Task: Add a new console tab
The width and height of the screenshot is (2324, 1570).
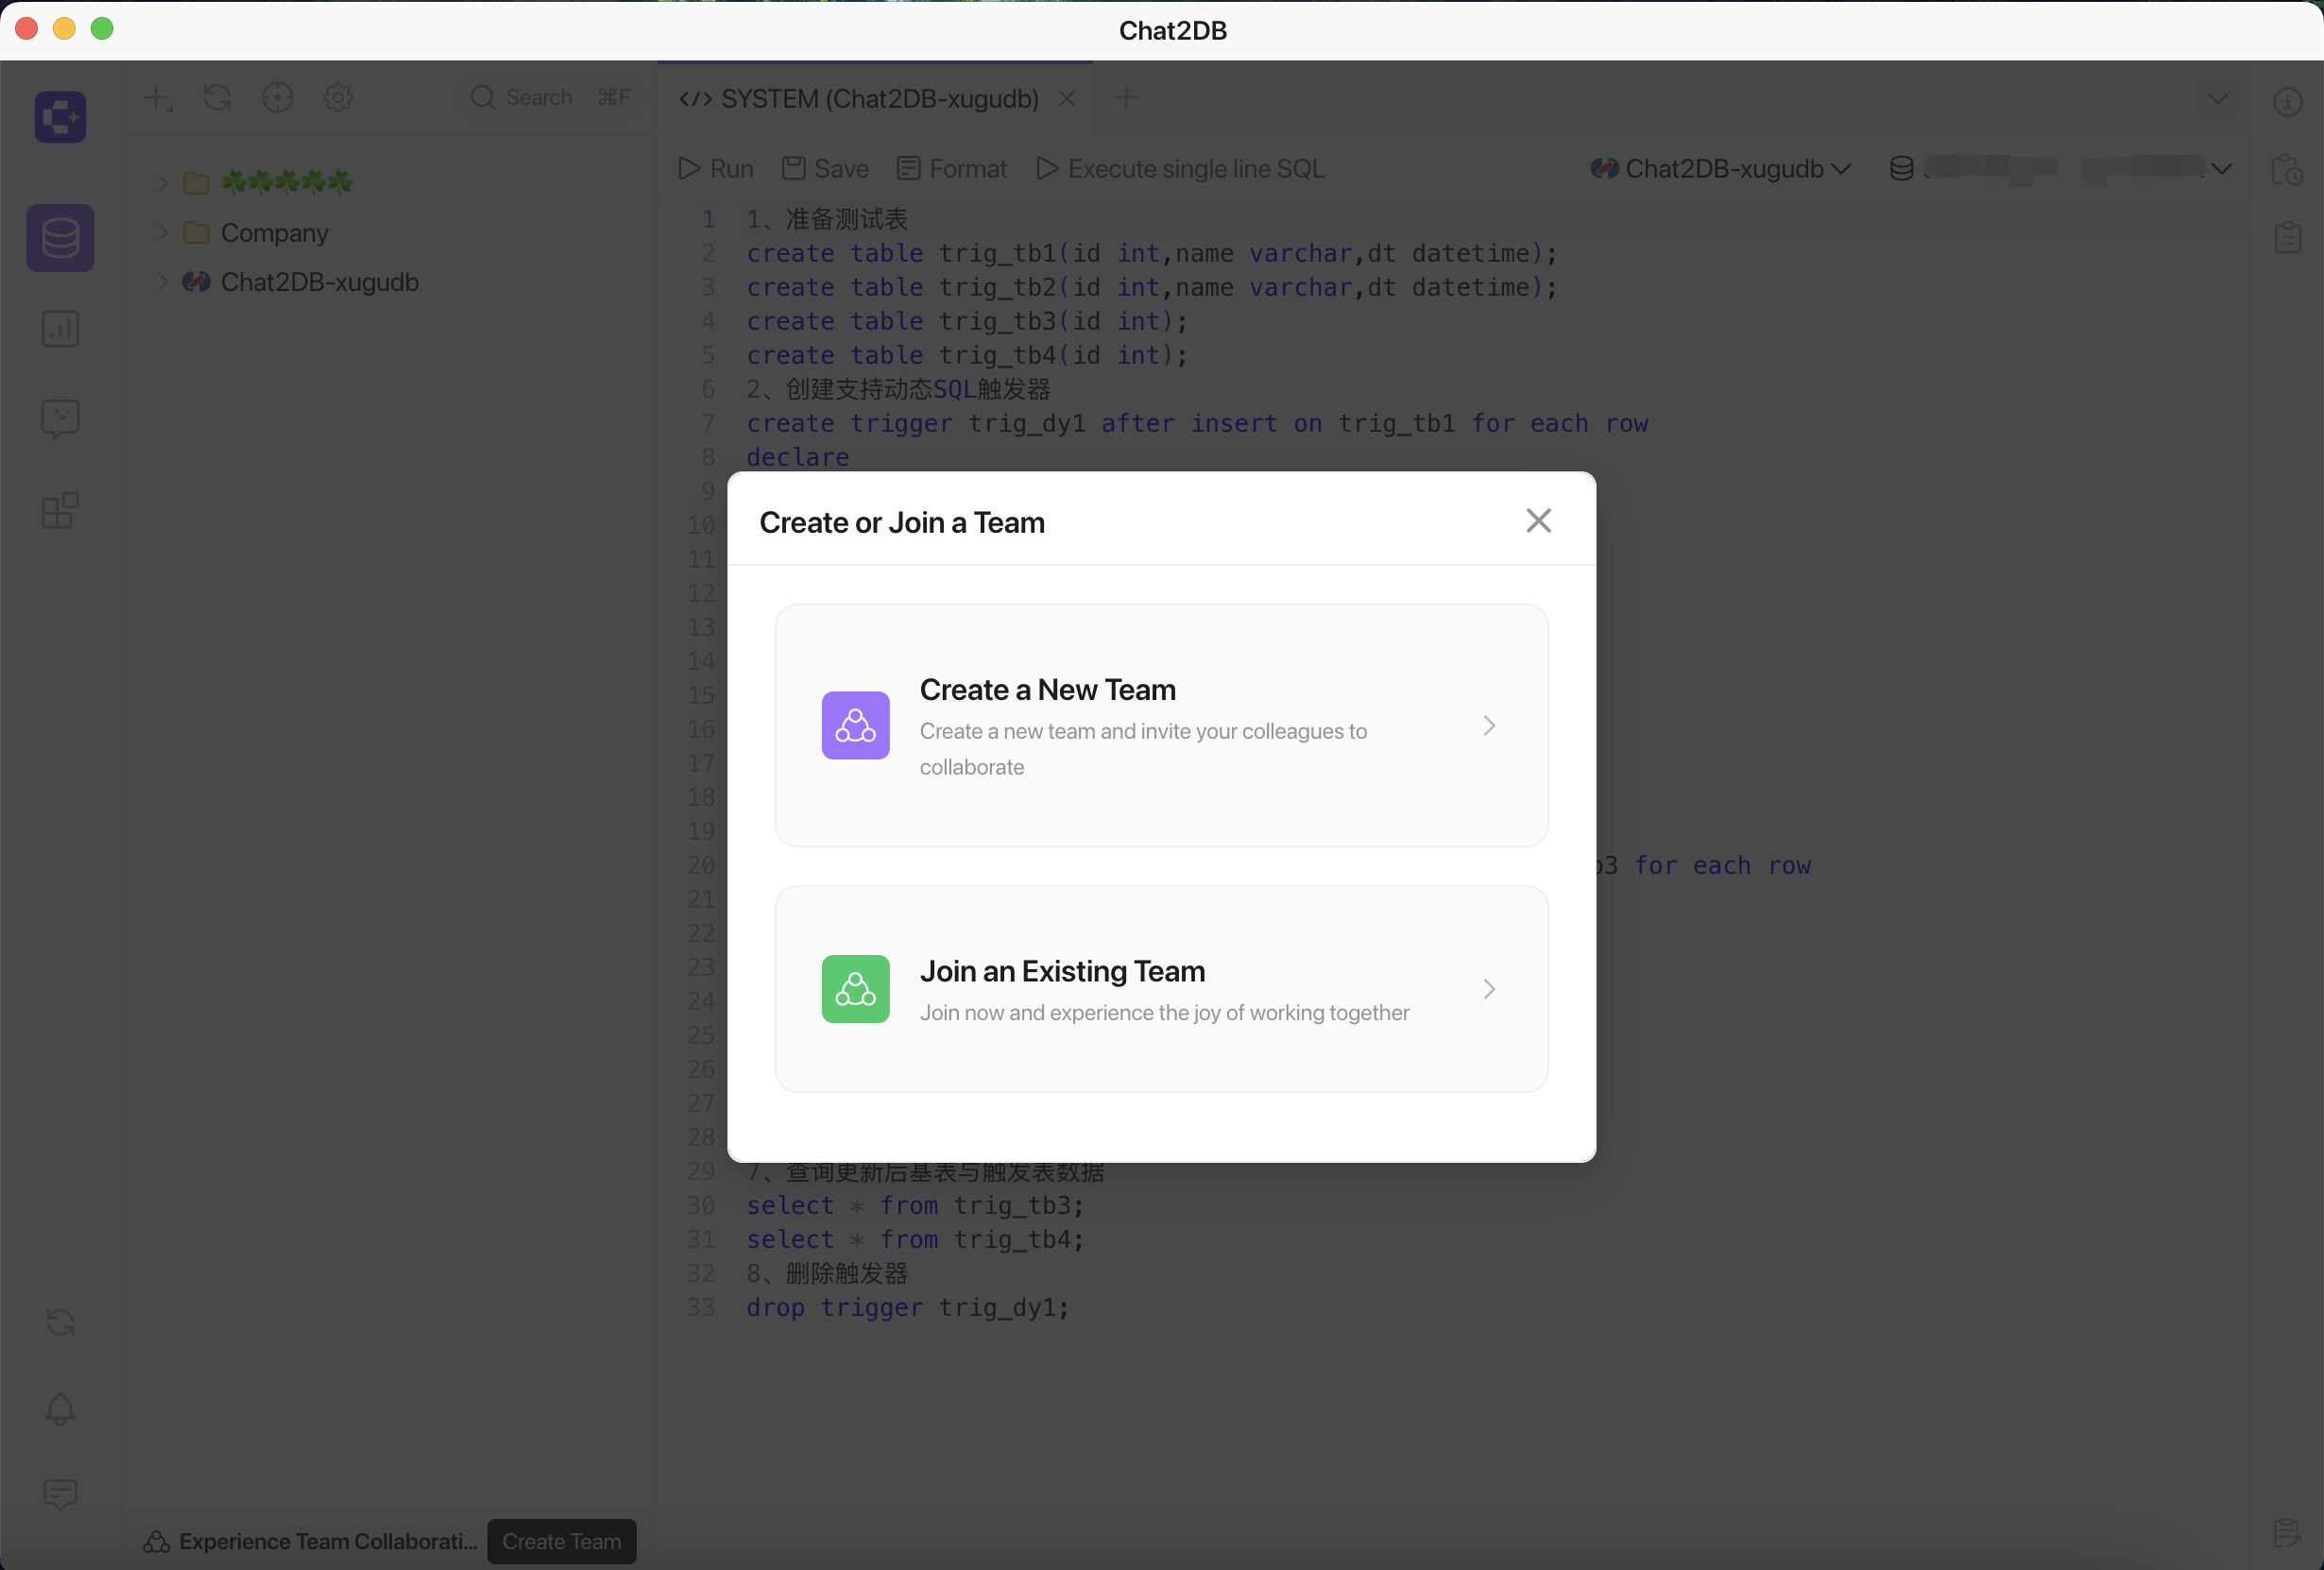Action: (1126, 98)
